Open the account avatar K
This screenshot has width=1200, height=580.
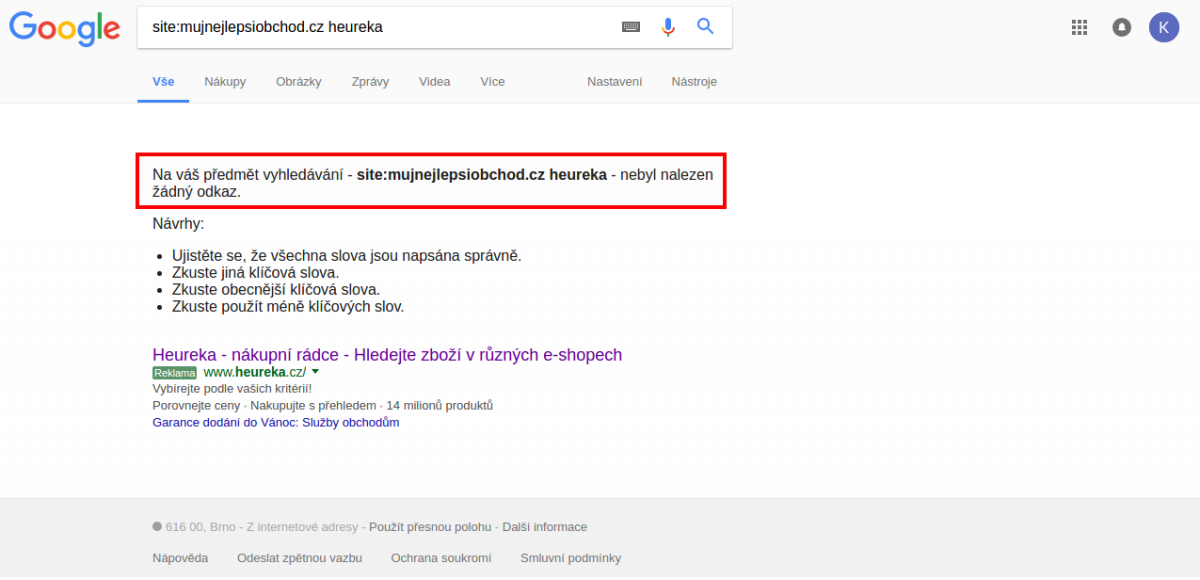[x=1163, y=27]
